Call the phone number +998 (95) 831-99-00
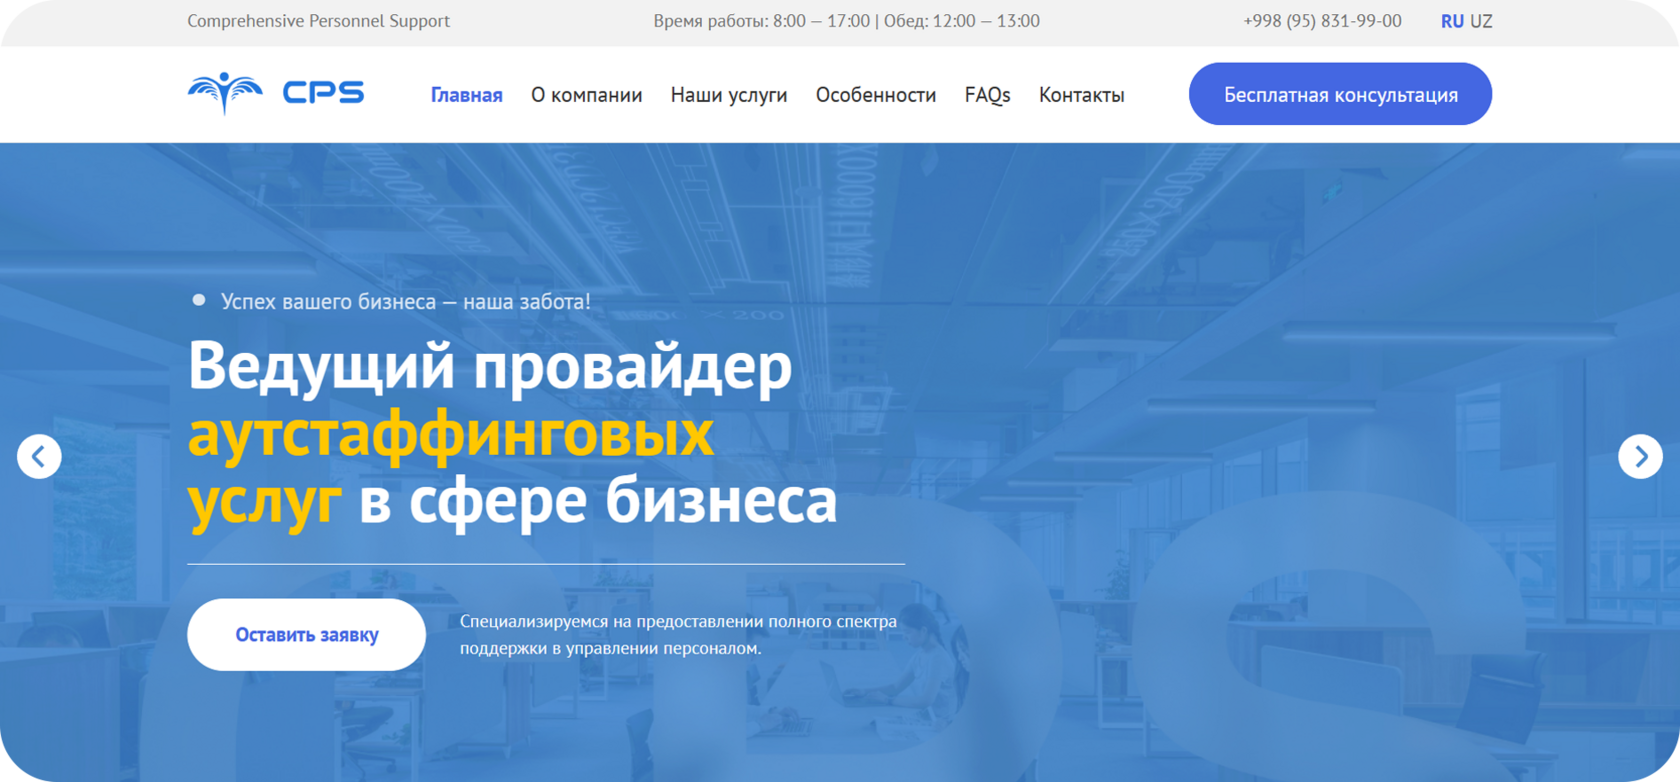Viewport: 1680px width, 782px height. pyautogui.click(x=1321, y=21)
